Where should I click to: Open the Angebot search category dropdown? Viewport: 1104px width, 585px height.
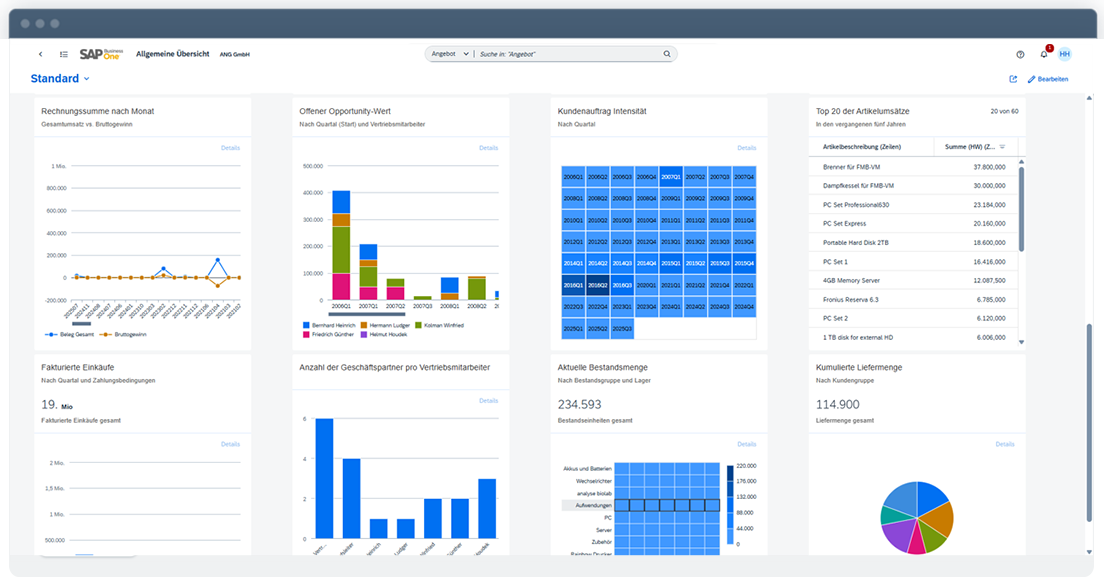(x=448, y=54)
